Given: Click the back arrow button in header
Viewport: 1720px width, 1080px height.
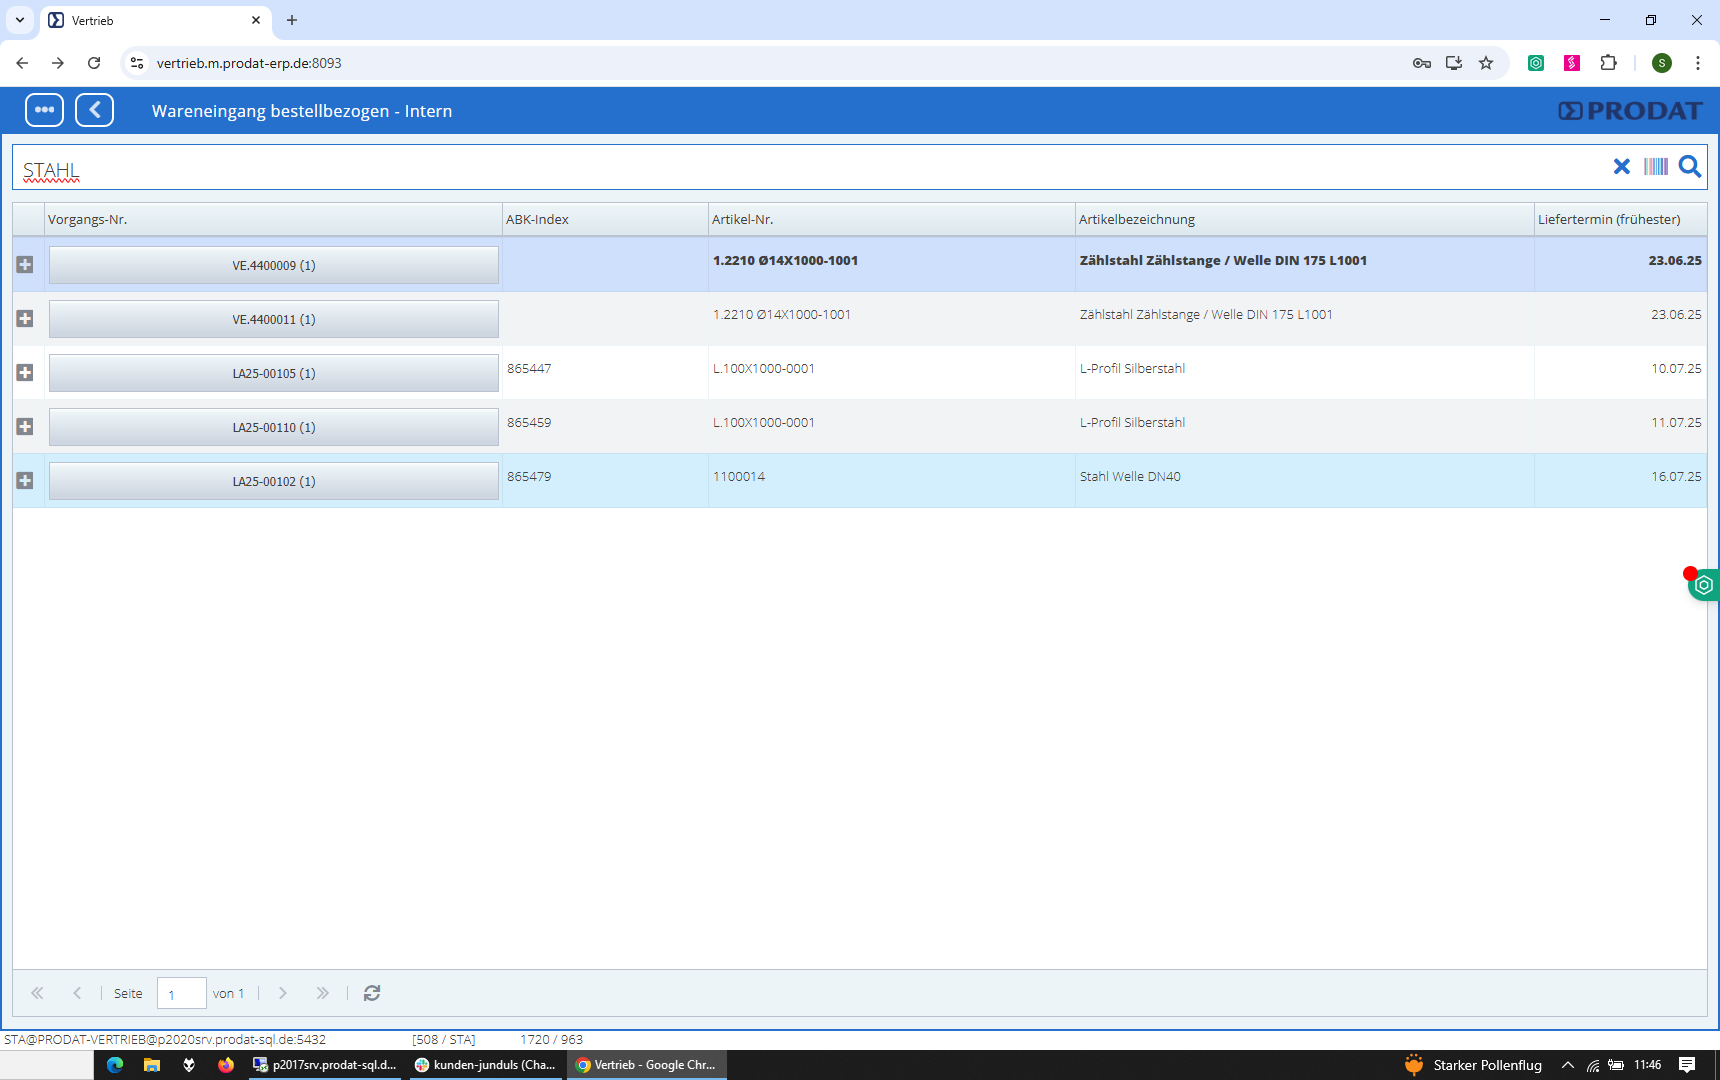Looking at the screenshot, I should tap(95, 110).
